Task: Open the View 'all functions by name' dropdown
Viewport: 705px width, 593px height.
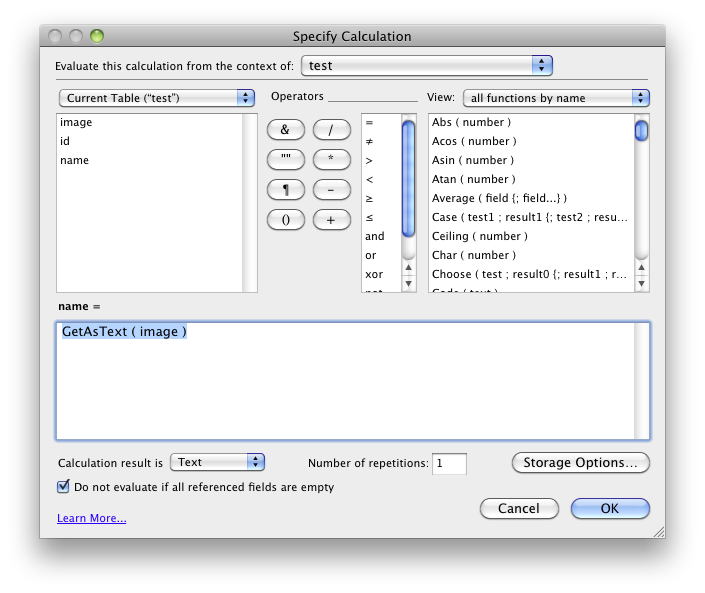Action: coord(556,98)
